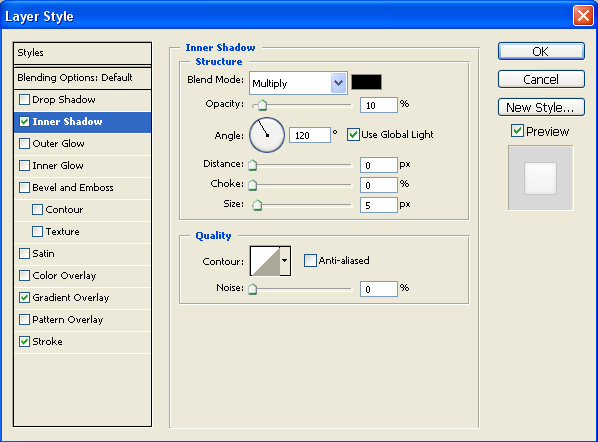Click the New Style... button
Screen dimensions: 598x442
coord(541,107)
